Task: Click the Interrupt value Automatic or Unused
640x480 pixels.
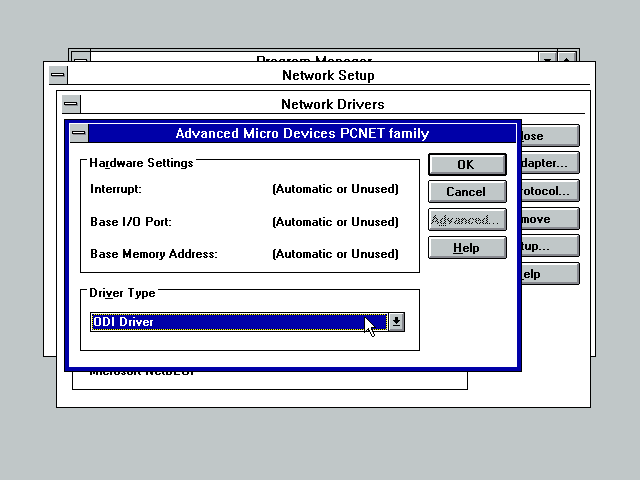Action: pos(336,189)
